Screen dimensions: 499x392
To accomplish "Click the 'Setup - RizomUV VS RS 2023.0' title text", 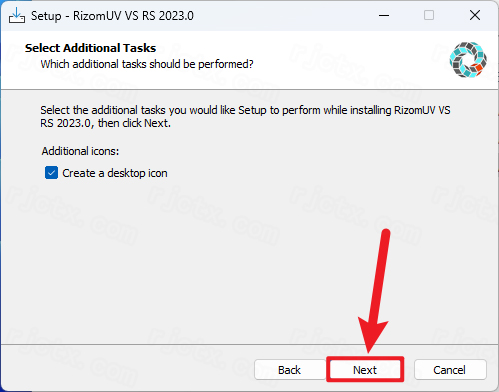I will 112,16.
